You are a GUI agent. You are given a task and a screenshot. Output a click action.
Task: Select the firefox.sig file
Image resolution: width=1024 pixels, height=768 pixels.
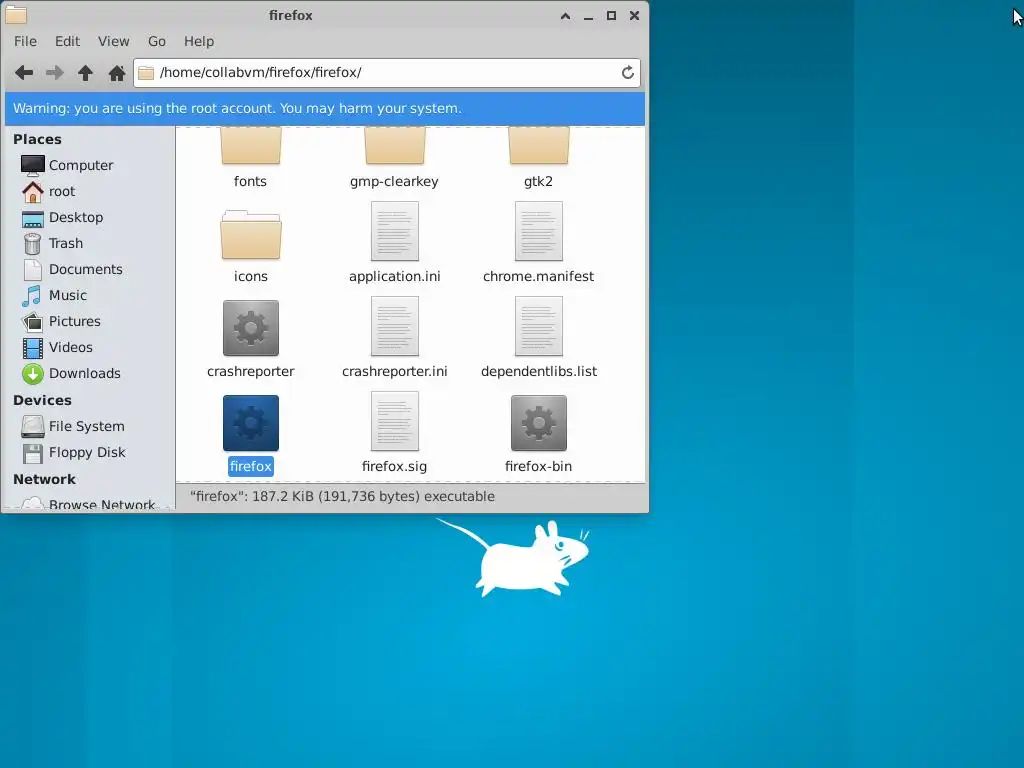[x=394, y=434]
